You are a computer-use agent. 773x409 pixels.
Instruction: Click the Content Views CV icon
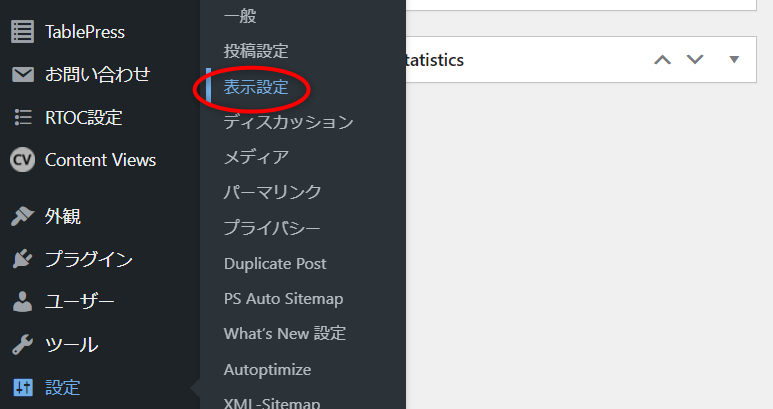(23, 160)
